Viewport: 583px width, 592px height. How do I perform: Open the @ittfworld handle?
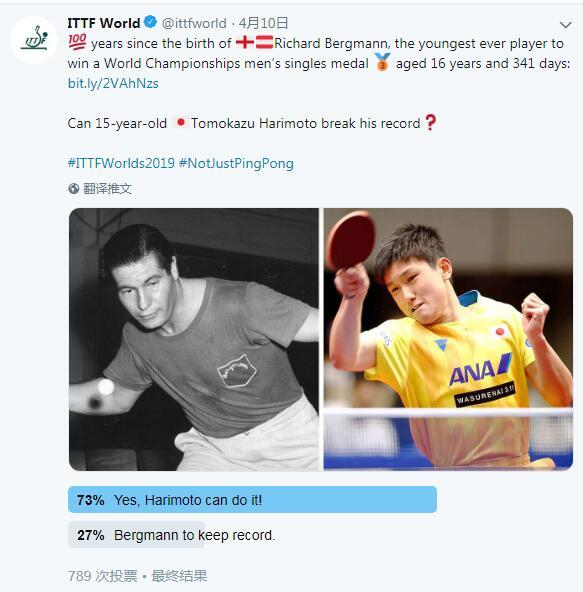pos(194,23)
